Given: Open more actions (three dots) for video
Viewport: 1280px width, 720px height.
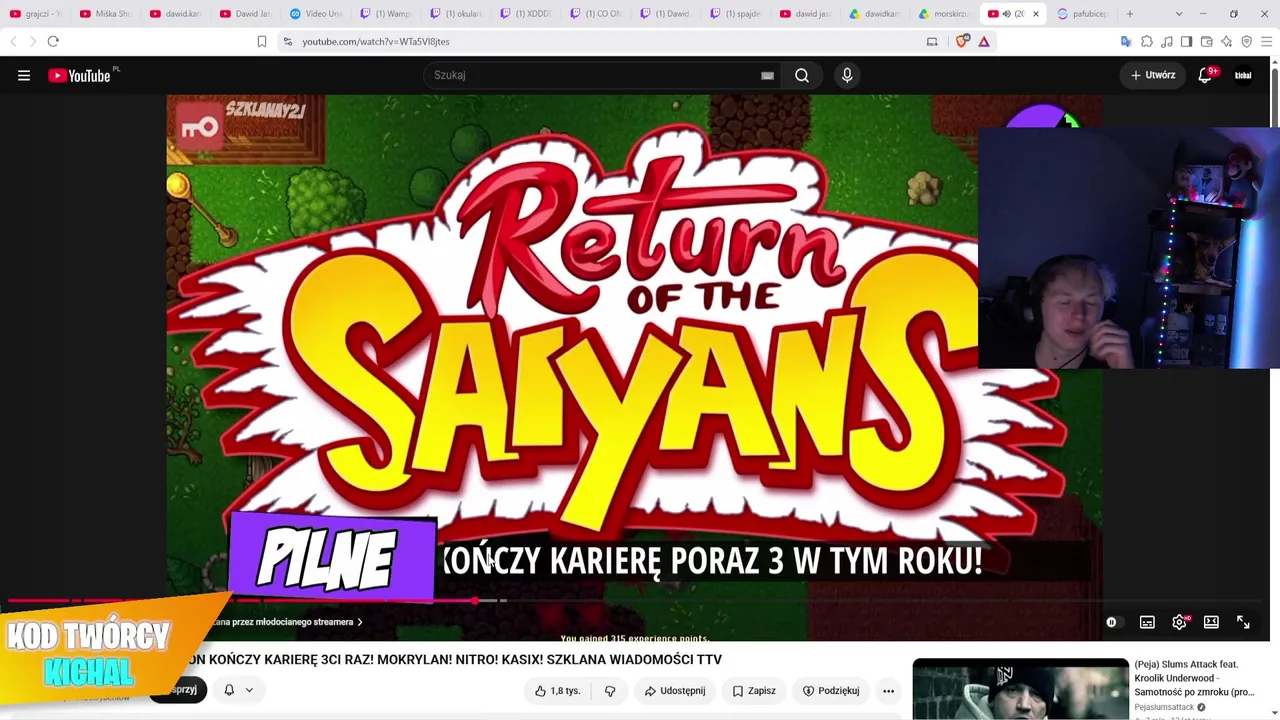Looking at the screenshot, I should [888, 691].
